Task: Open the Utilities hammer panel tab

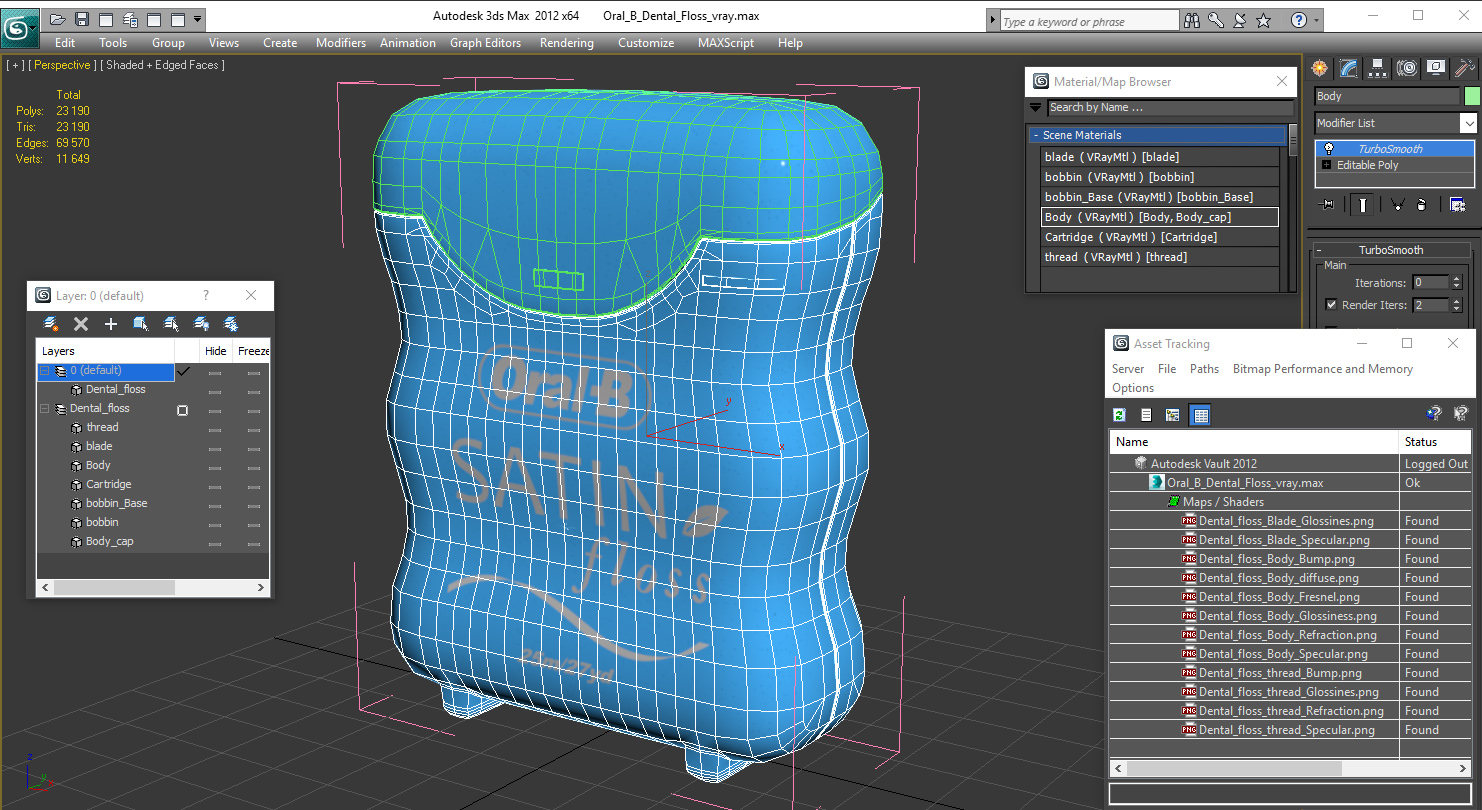Action: [x=1465, y=68]
